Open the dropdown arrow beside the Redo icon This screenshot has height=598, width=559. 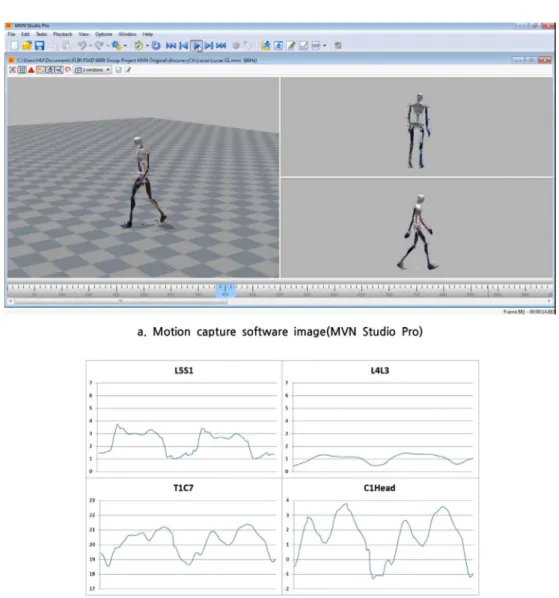coord(108,46)
